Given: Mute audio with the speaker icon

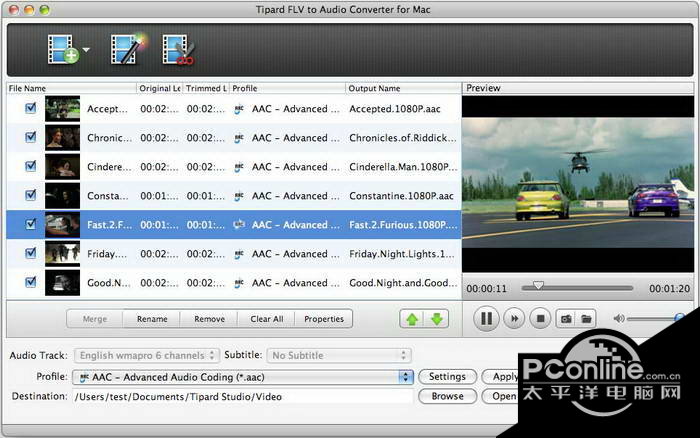Looking at the screenshot, I should (619, 319).
